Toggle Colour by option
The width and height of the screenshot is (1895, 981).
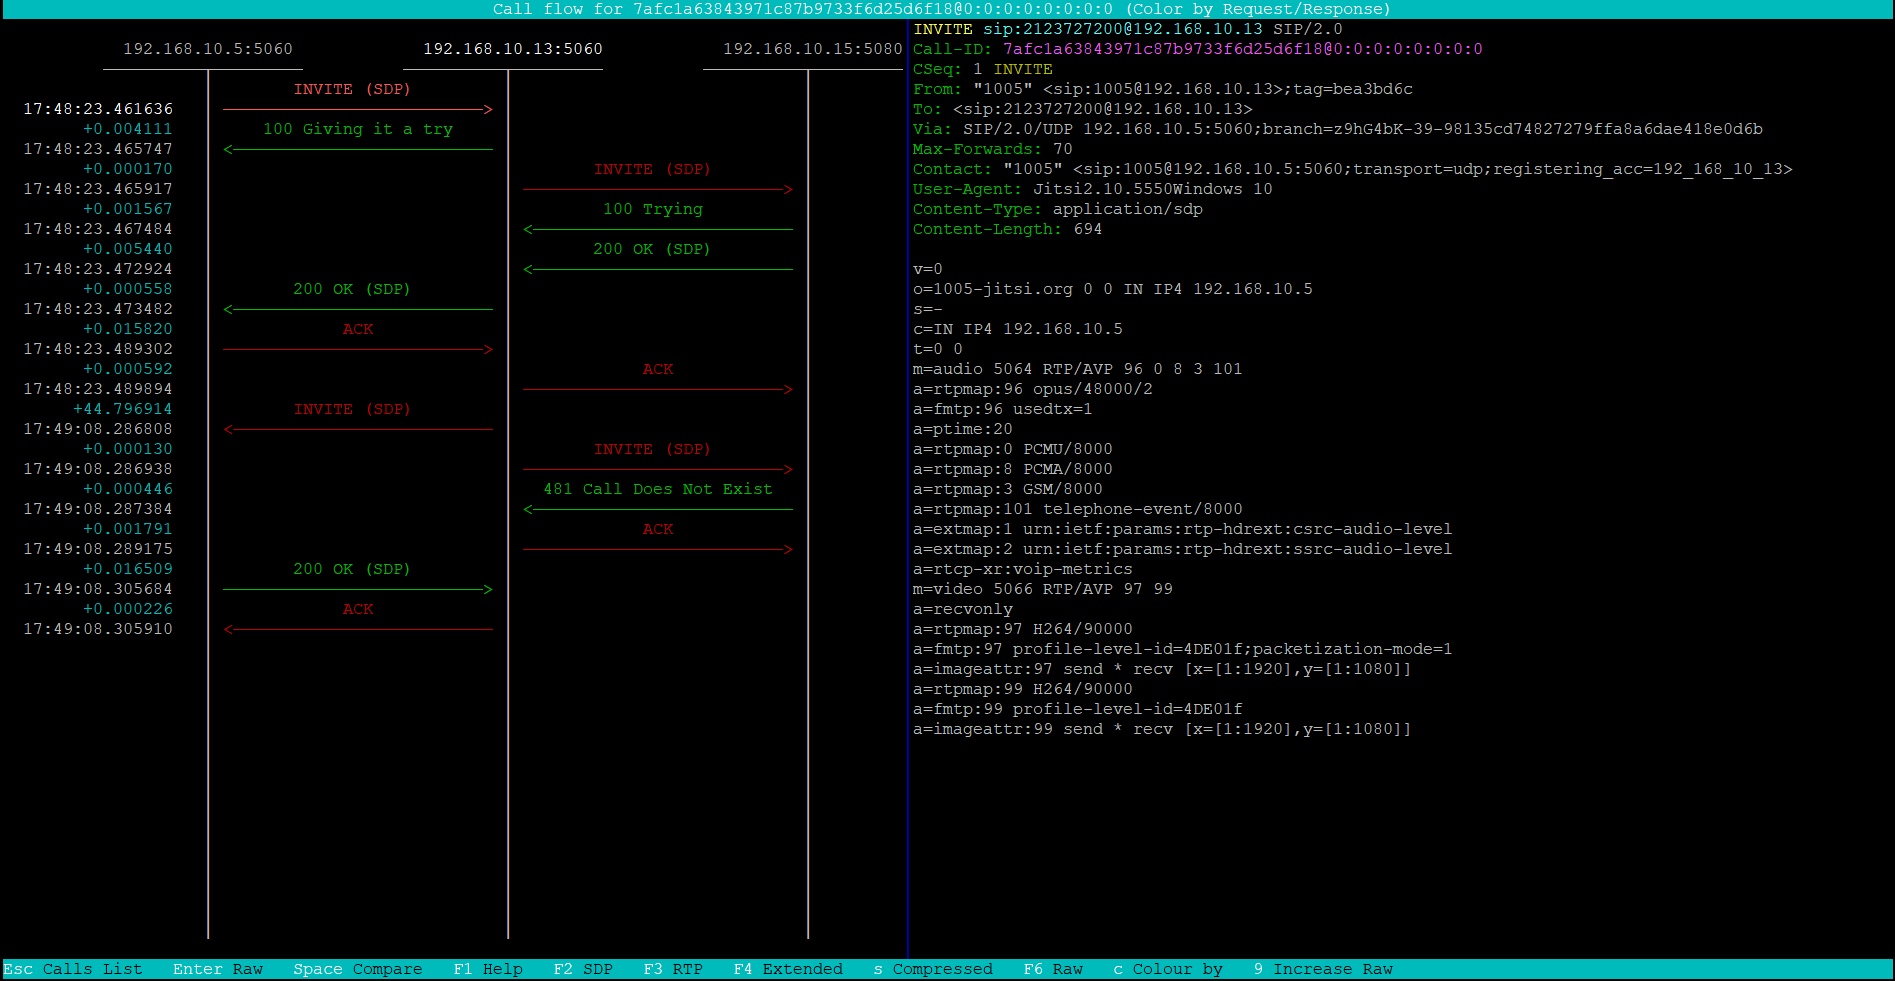pyautogui.click(x=1168, y=968)
